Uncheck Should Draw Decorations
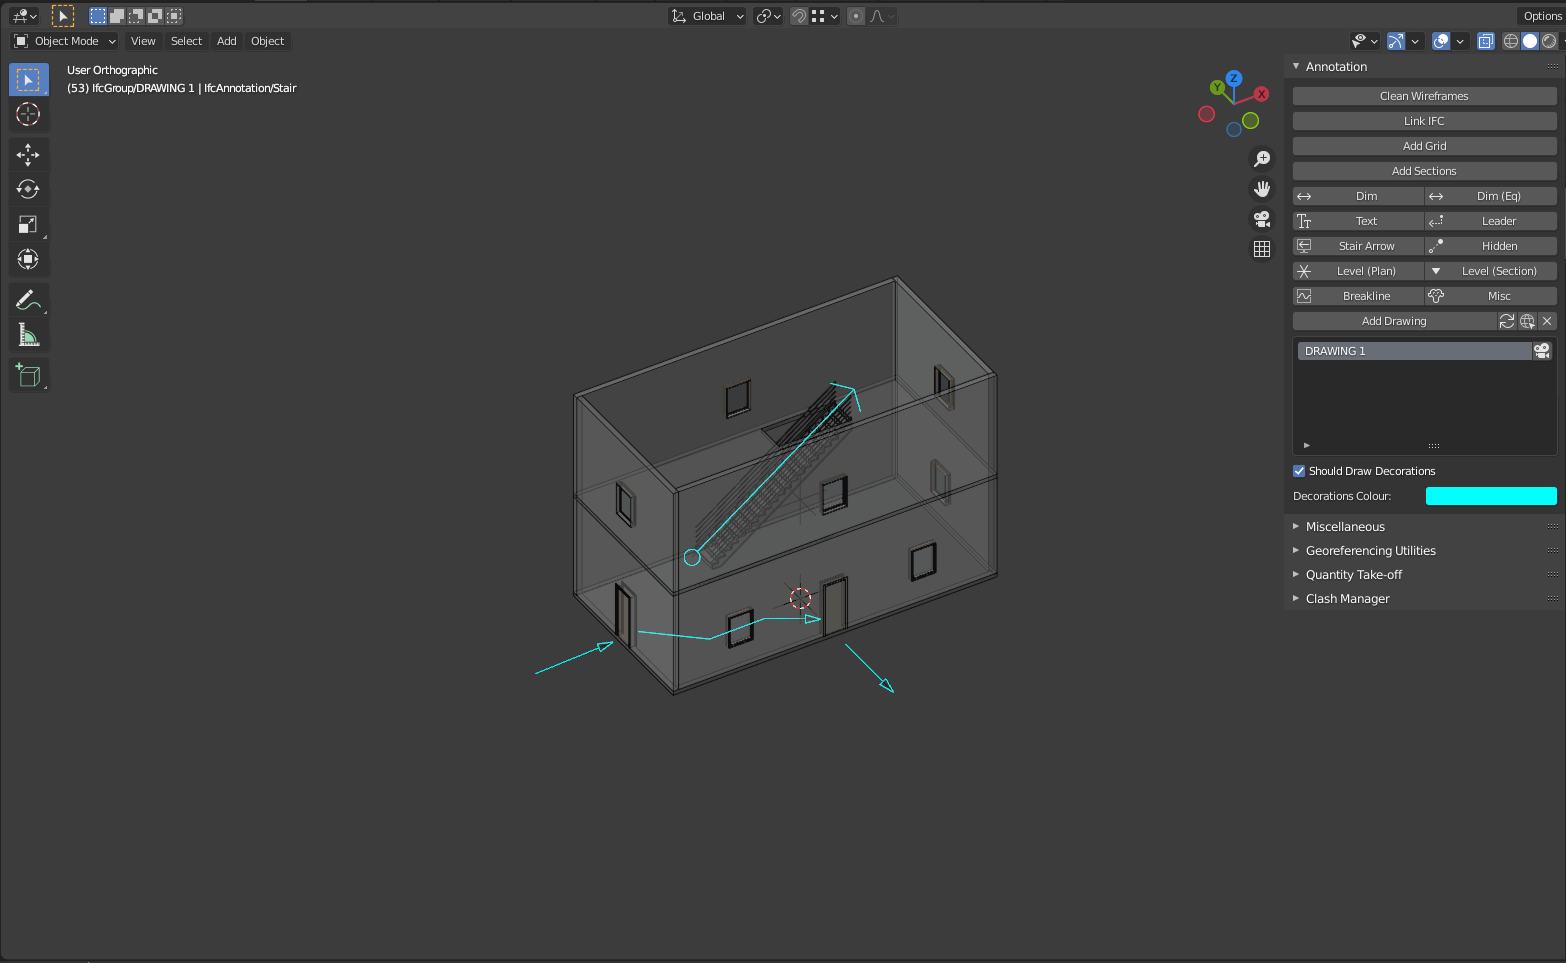1566x963 pixels. (x=1299, y=471)
